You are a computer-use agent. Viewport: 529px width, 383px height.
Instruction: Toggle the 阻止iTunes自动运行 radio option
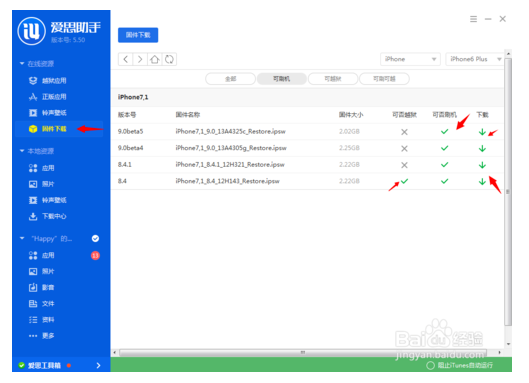pyautogui.click(x=430, y=365)
